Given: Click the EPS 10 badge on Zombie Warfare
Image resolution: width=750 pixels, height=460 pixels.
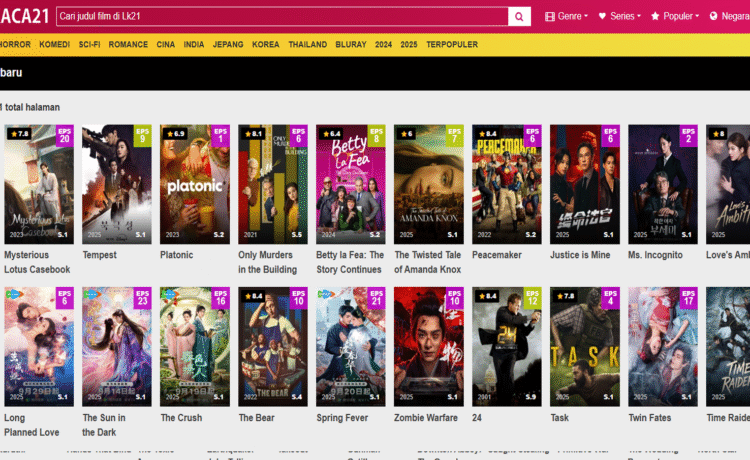Looking at the screenshot, I should [x=455, y=299].
